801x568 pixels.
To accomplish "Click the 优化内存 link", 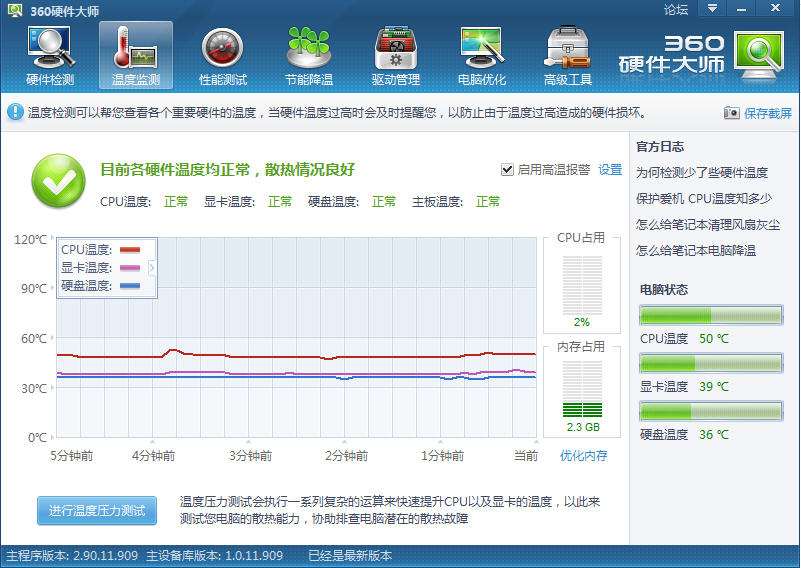I will point(583,456).
